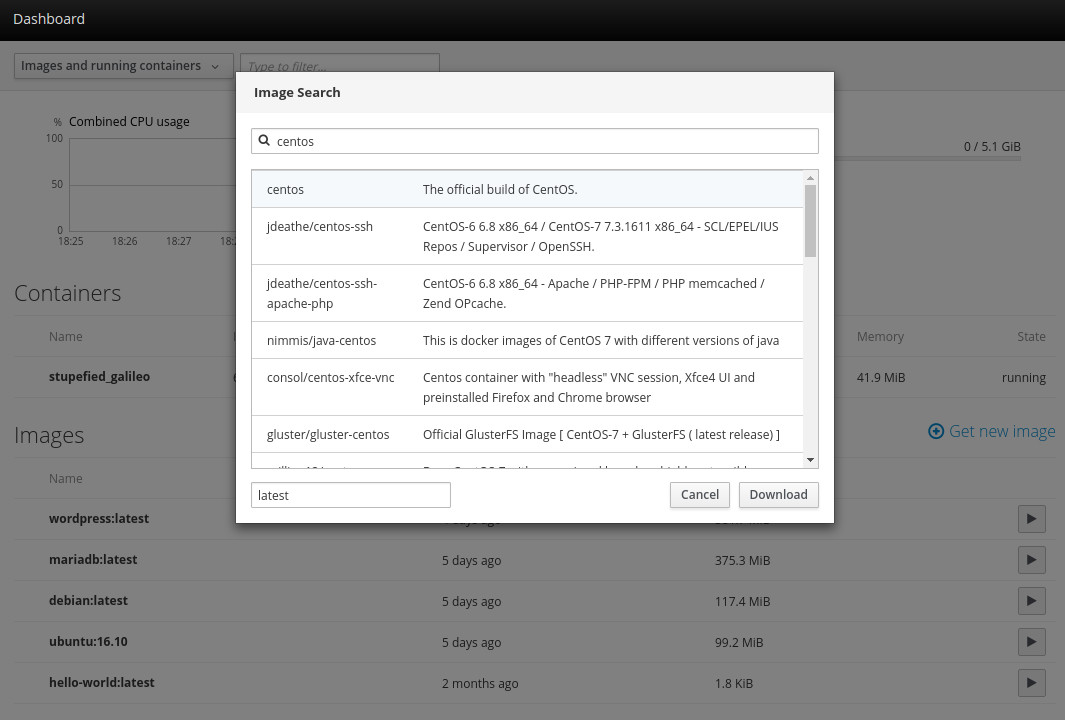Click the 2 months ago date for hello-world
Viewport: 1065px width, 720px height.
click(x=480, y=683)
